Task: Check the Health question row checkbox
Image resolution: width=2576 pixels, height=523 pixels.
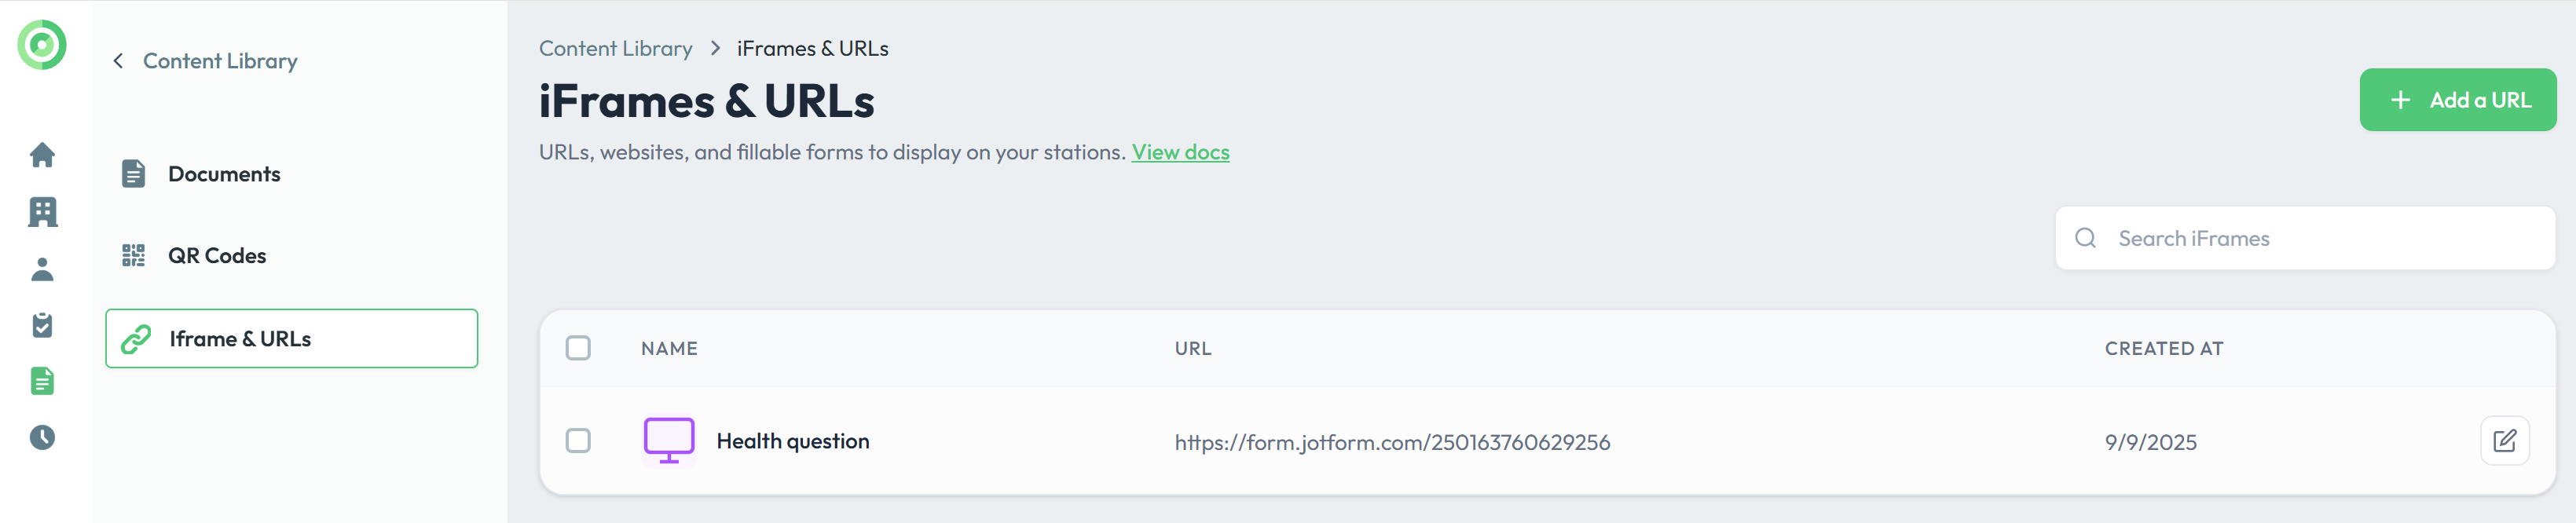Action: click(x=578, y=441)
